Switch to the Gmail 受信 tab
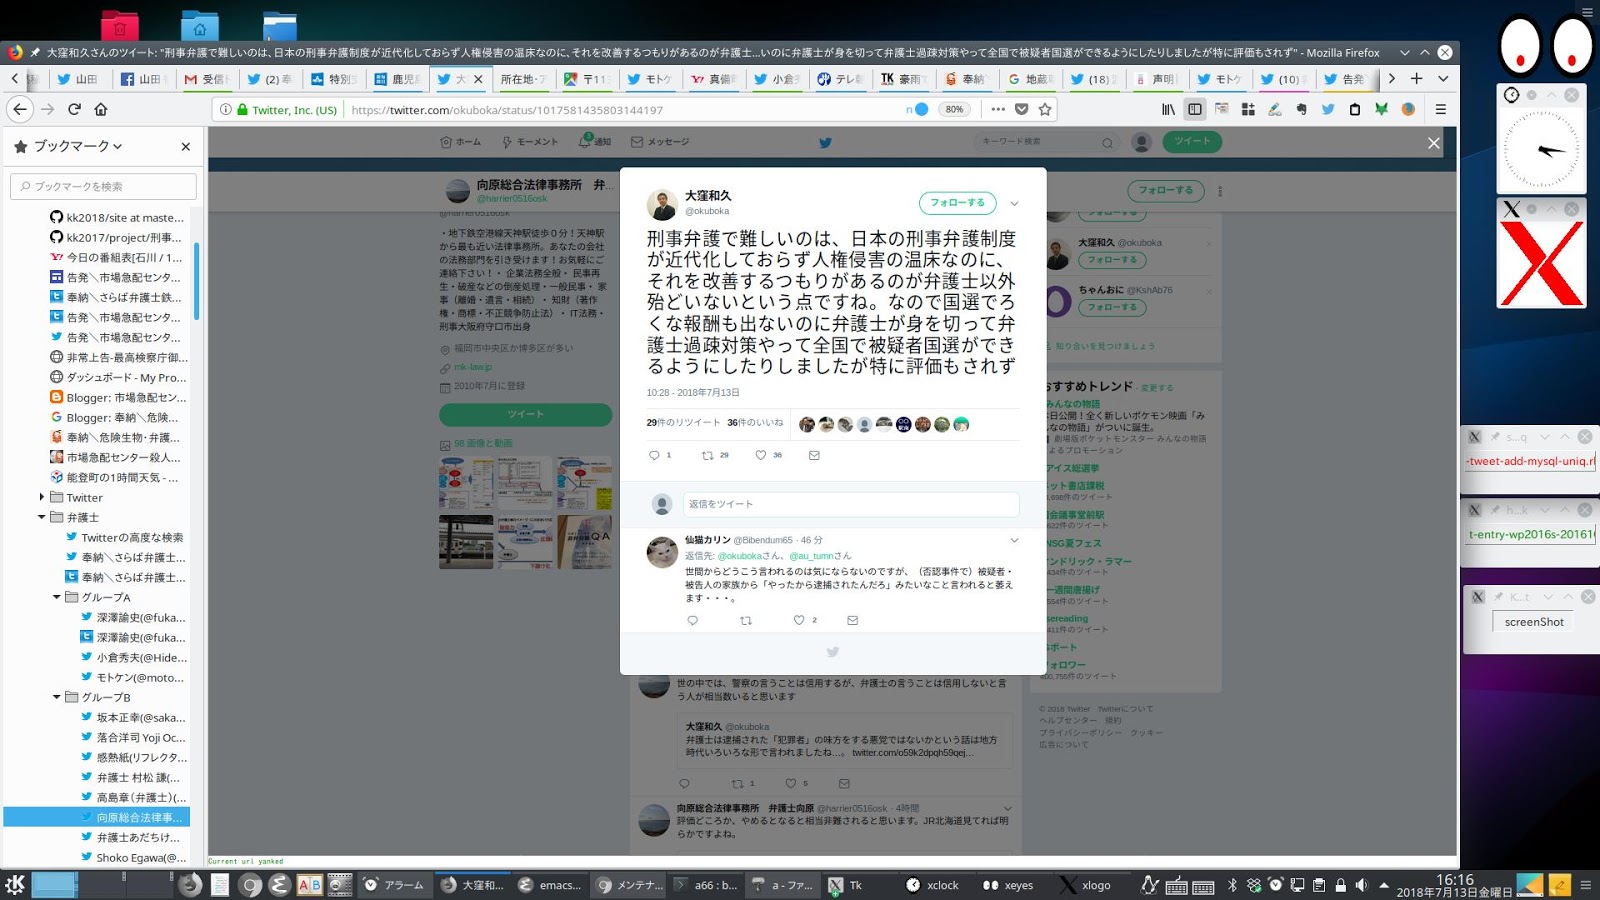Screen dimensions: 1600x900 point(207,79)
